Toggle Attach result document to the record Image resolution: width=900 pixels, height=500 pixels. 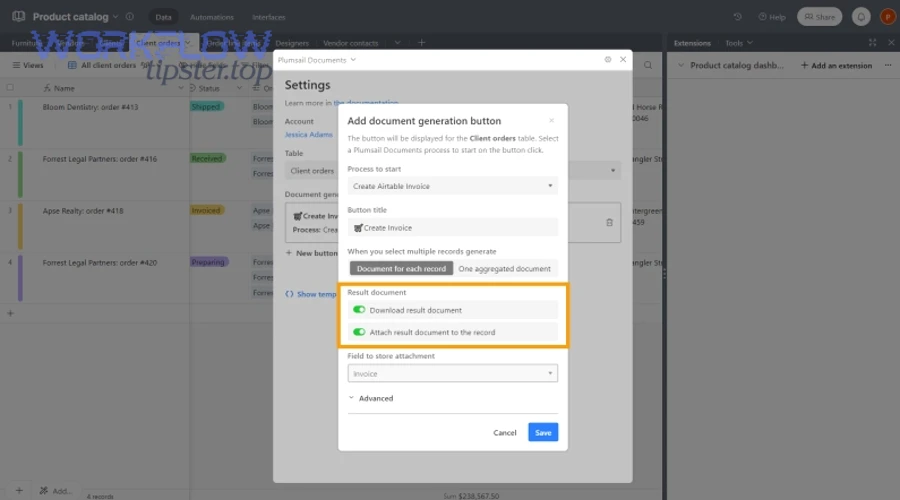point(359,332)
